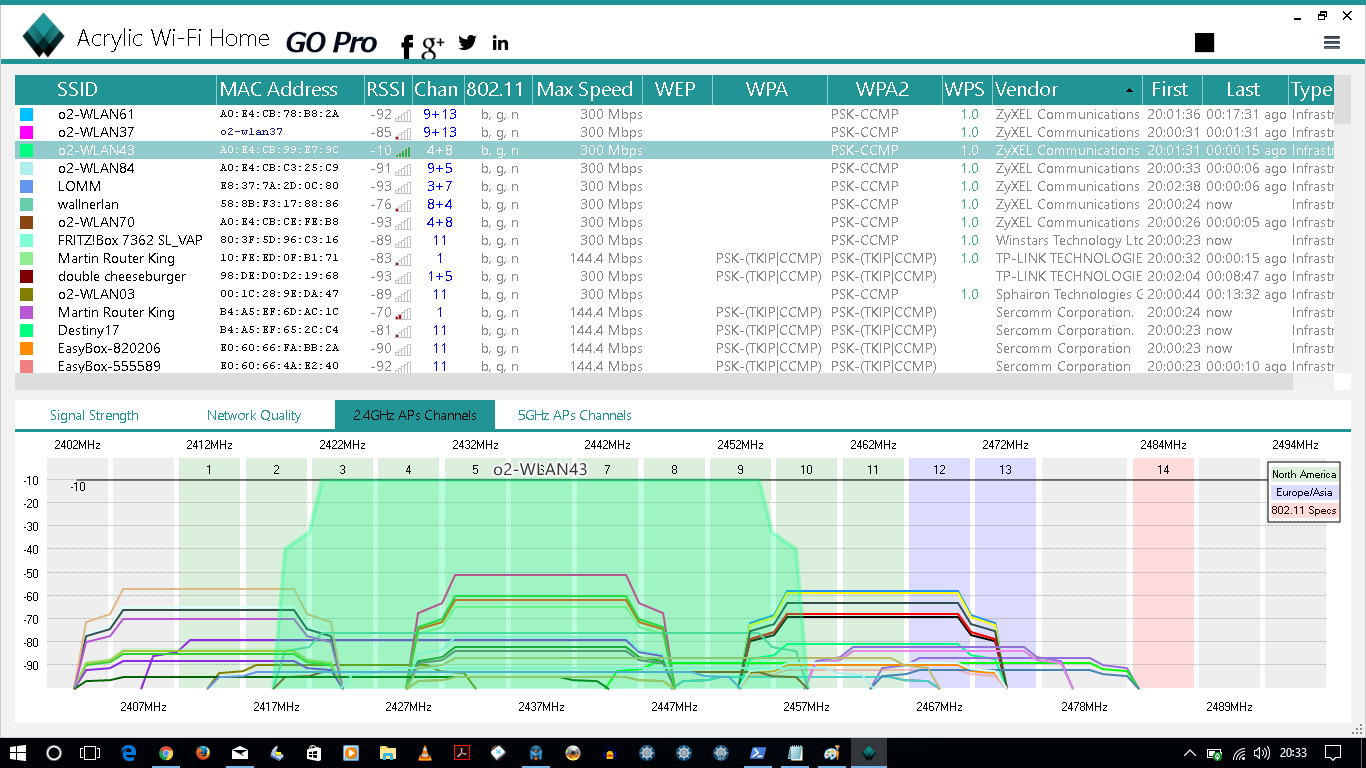Click cyan color swatch of o2-WLAN61

(x=26, y=114)
